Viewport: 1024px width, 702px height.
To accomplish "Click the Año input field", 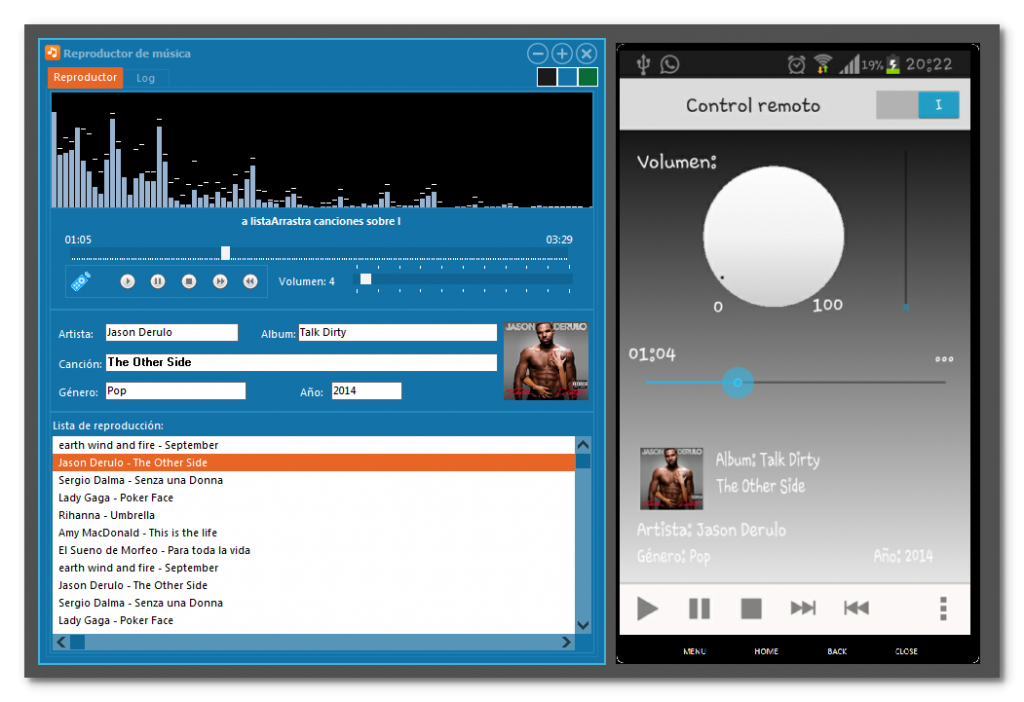I will coord(366,391).
